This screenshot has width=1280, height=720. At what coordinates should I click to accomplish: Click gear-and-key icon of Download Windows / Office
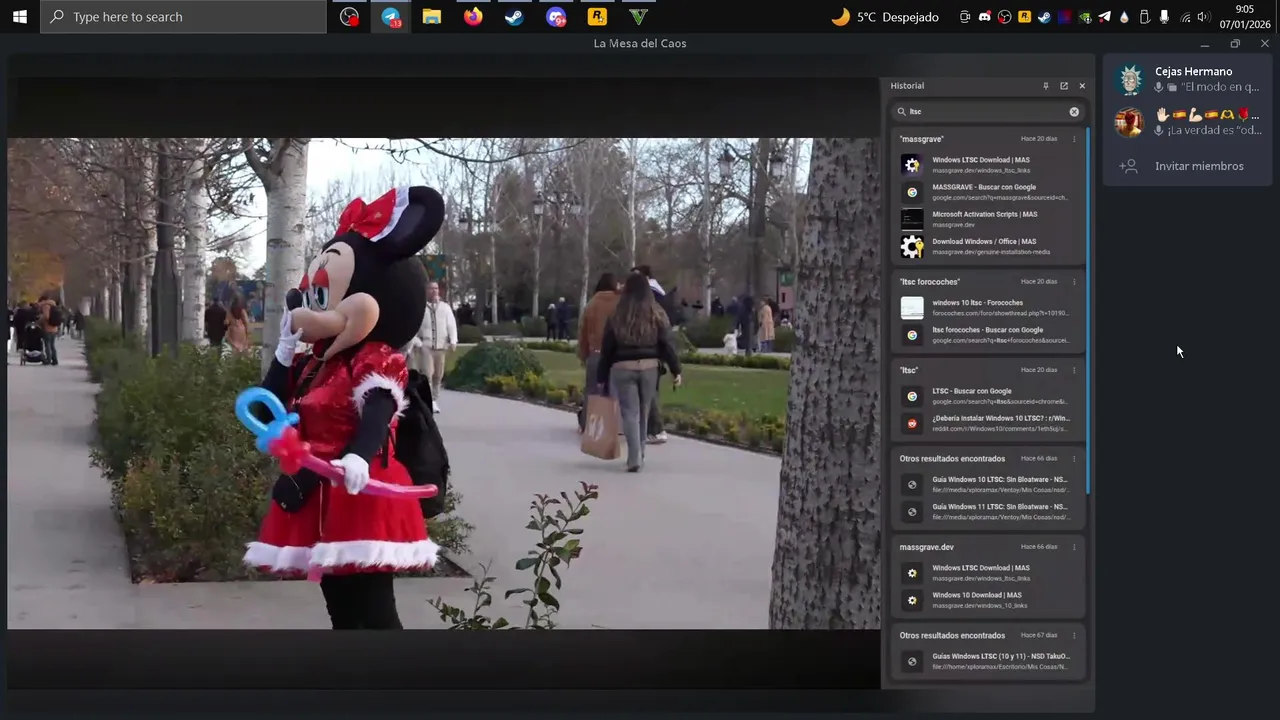pyautogui.click(x=912, y=246)
